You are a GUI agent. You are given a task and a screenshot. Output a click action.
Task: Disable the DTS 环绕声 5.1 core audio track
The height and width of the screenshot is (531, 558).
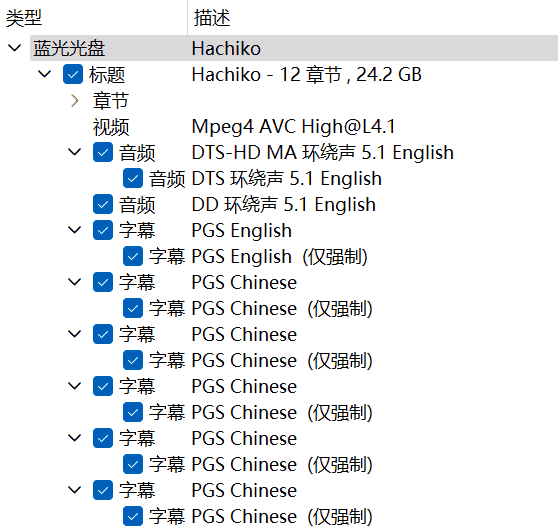point(133,178)
